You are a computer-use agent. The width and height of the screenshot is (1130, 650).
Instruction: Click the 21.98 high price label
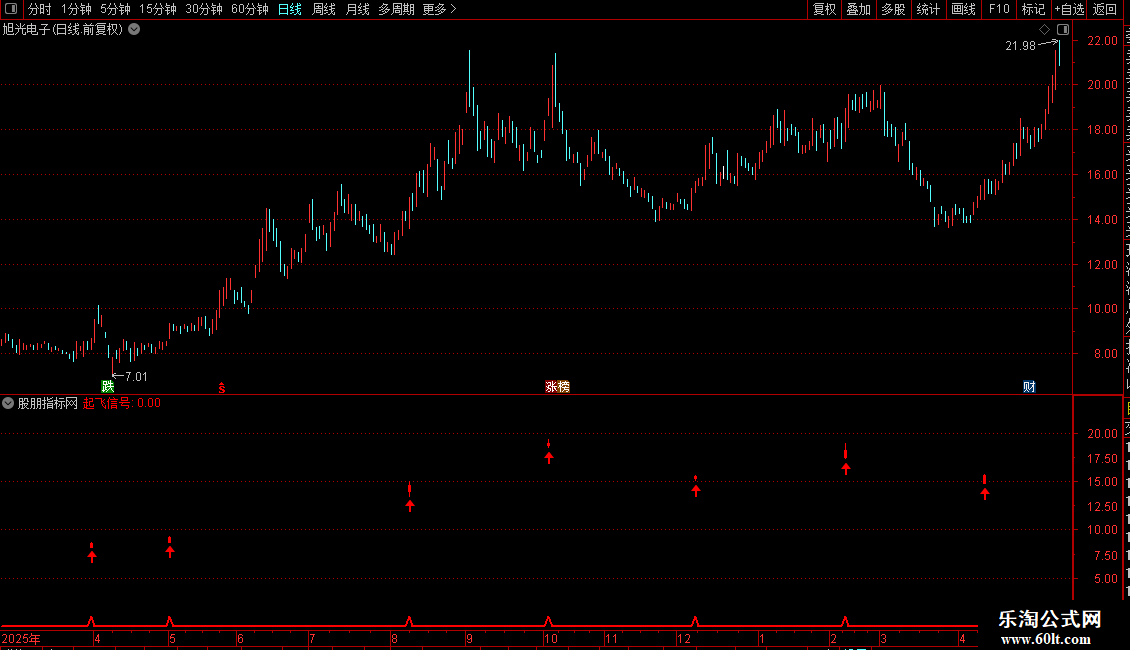pos(1020,45)
